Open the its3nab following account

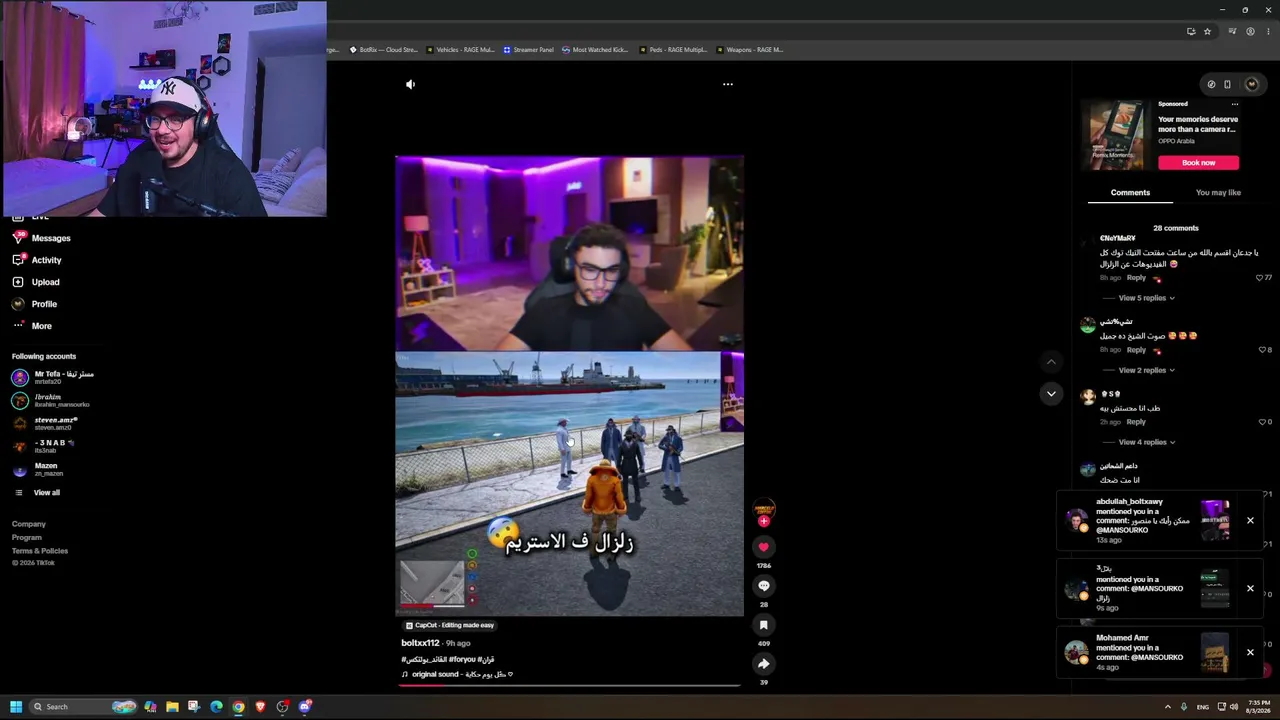point(43,446)
